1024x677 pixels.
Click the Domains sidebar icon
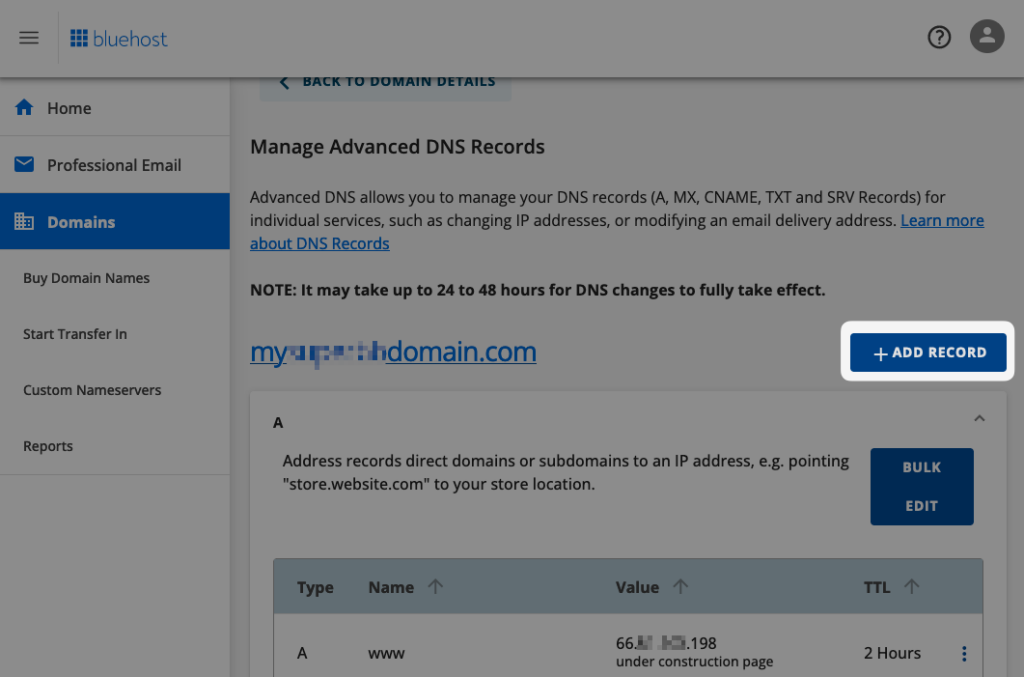[x=23, y=220]
